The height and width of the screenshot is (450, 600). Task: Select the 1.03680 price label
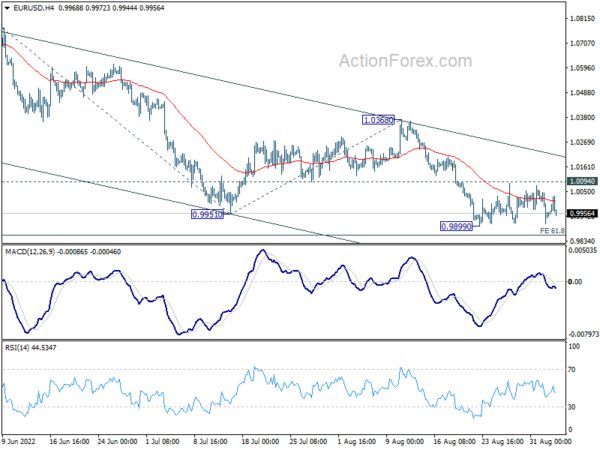(378, 120)
